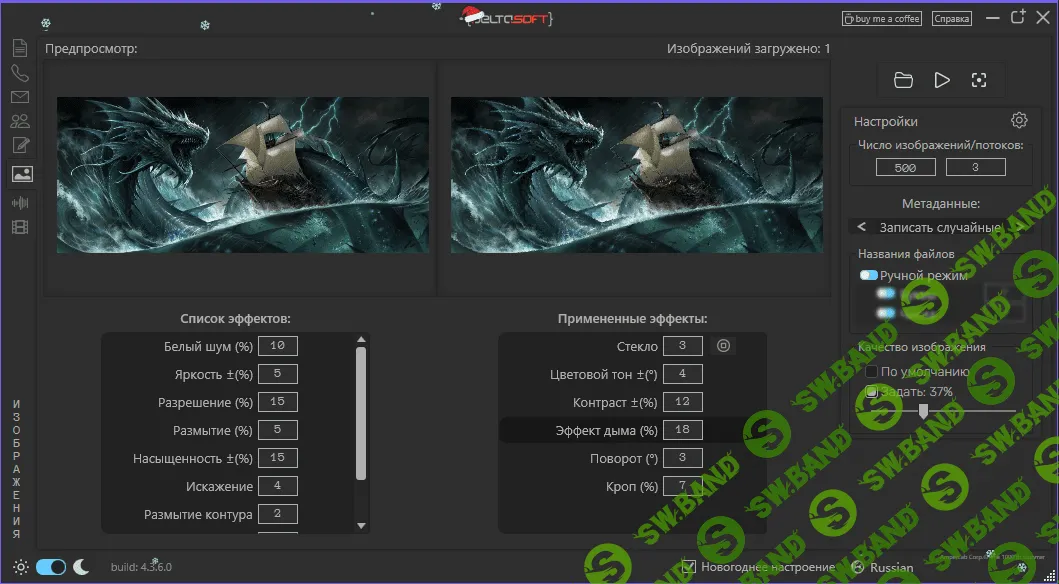Click the Размытие контура value field
Image resolution: width=1059 pixels, height=584 pixels.
pos(278,514)
